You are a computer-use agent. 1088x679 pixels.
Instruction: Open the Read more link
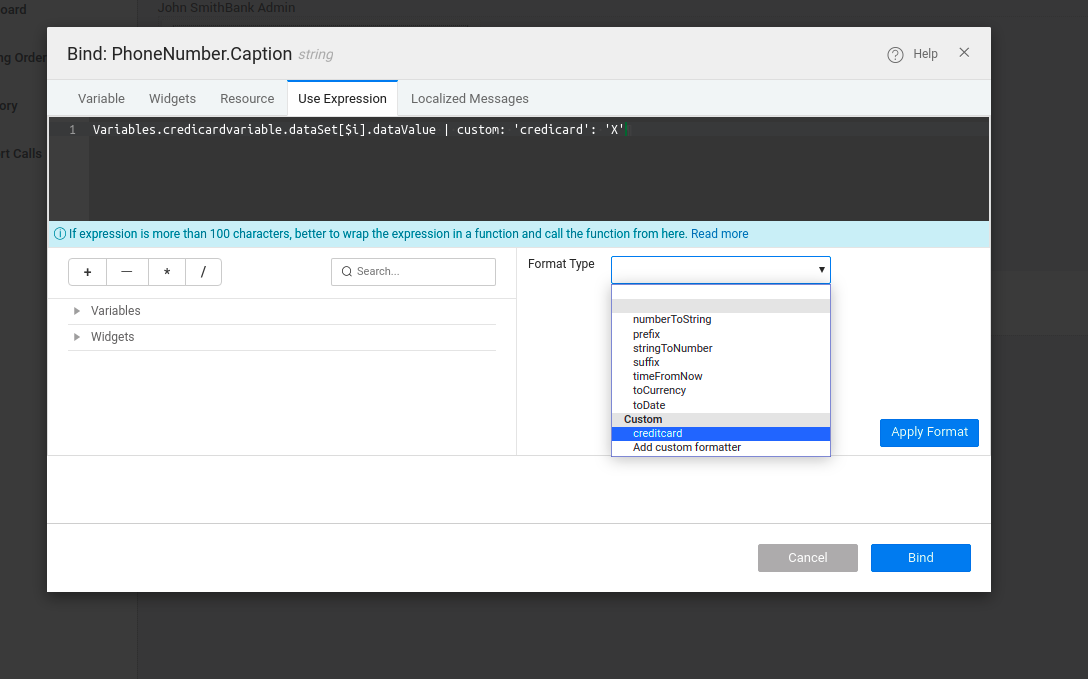pyautogui.click(x=719, y=234)
